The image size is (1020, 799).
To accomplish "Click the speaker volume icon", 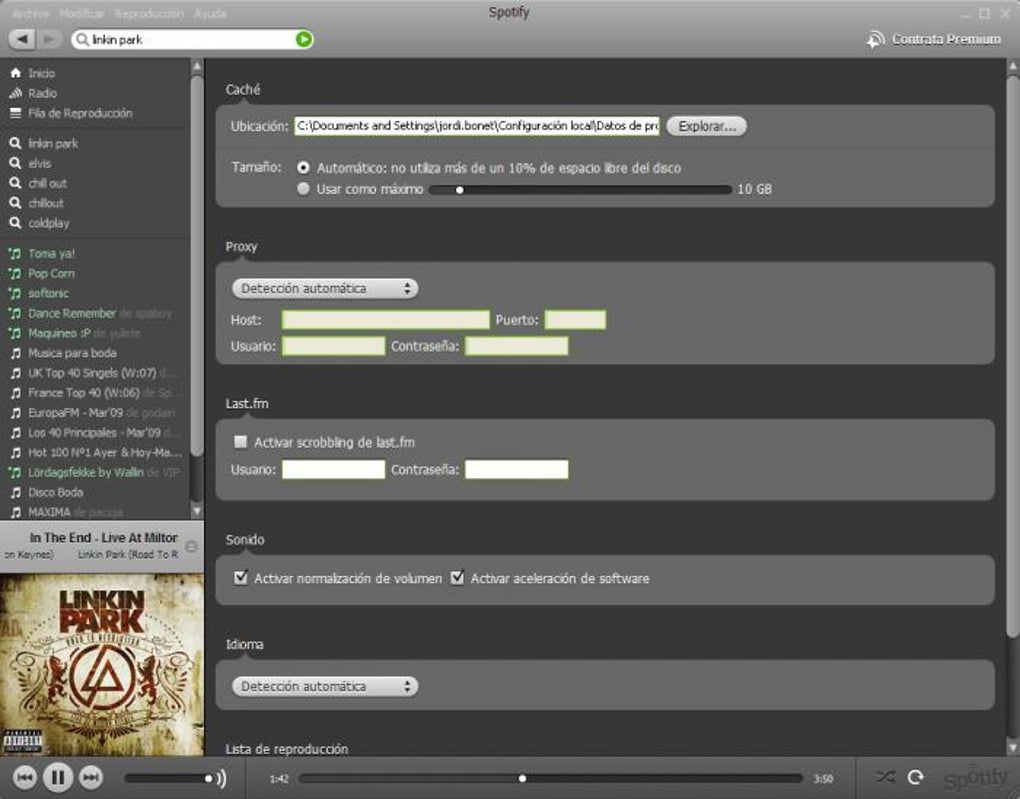I will pos(222,778).
